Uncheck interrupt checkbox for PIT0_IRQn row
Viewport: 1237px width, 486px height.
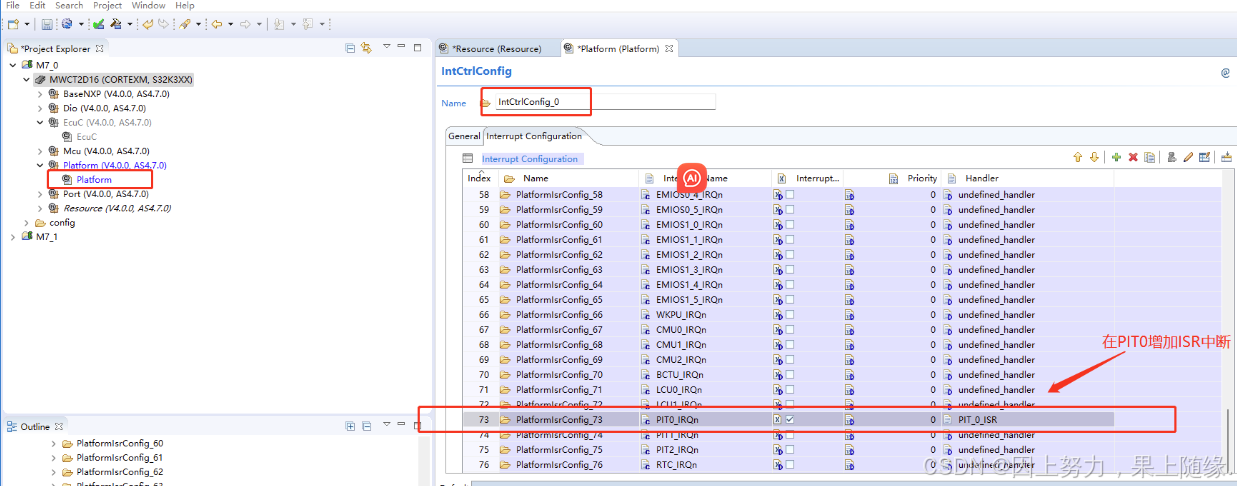pos(790,420)
